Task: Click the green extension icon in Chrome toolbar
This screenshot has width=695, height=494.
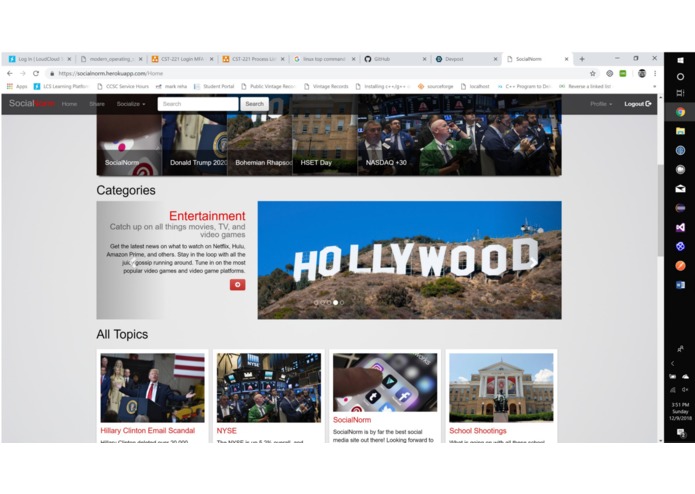Action: (623, 74)
